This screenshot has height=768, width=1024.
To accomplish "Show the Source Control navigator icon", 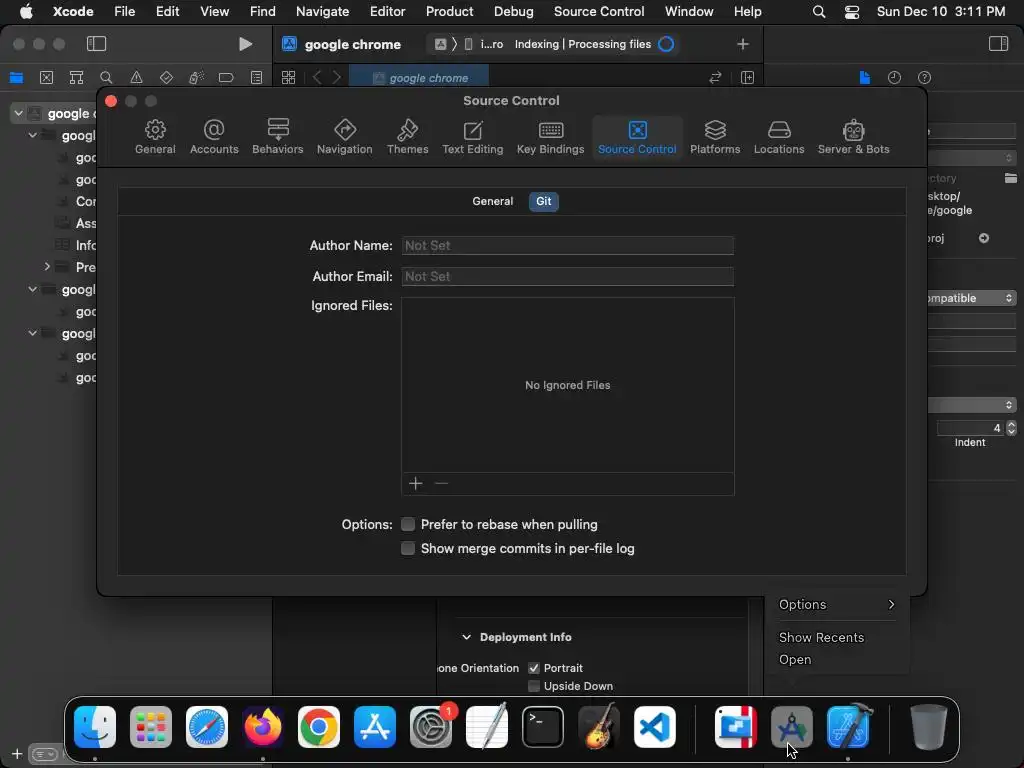I will [x=46, y=78].
